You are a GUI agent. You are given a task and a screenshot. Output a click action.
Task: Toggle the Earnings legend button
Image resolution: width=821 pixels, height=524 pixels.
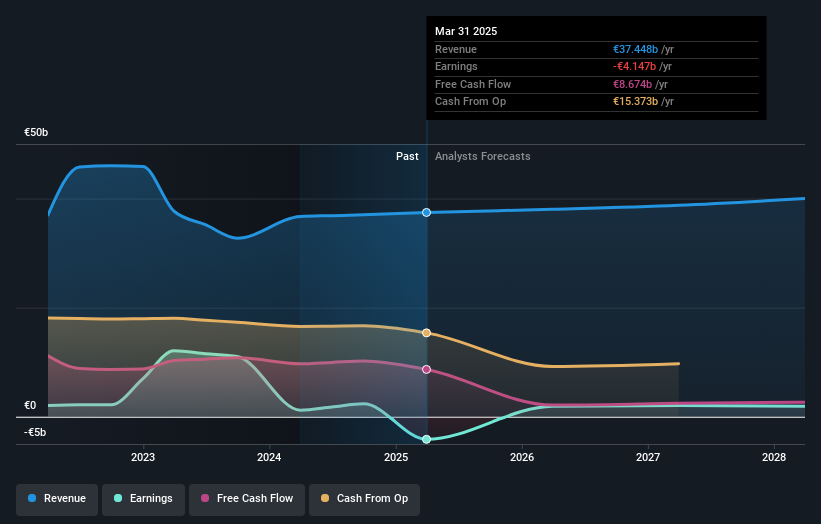point(143,499)
